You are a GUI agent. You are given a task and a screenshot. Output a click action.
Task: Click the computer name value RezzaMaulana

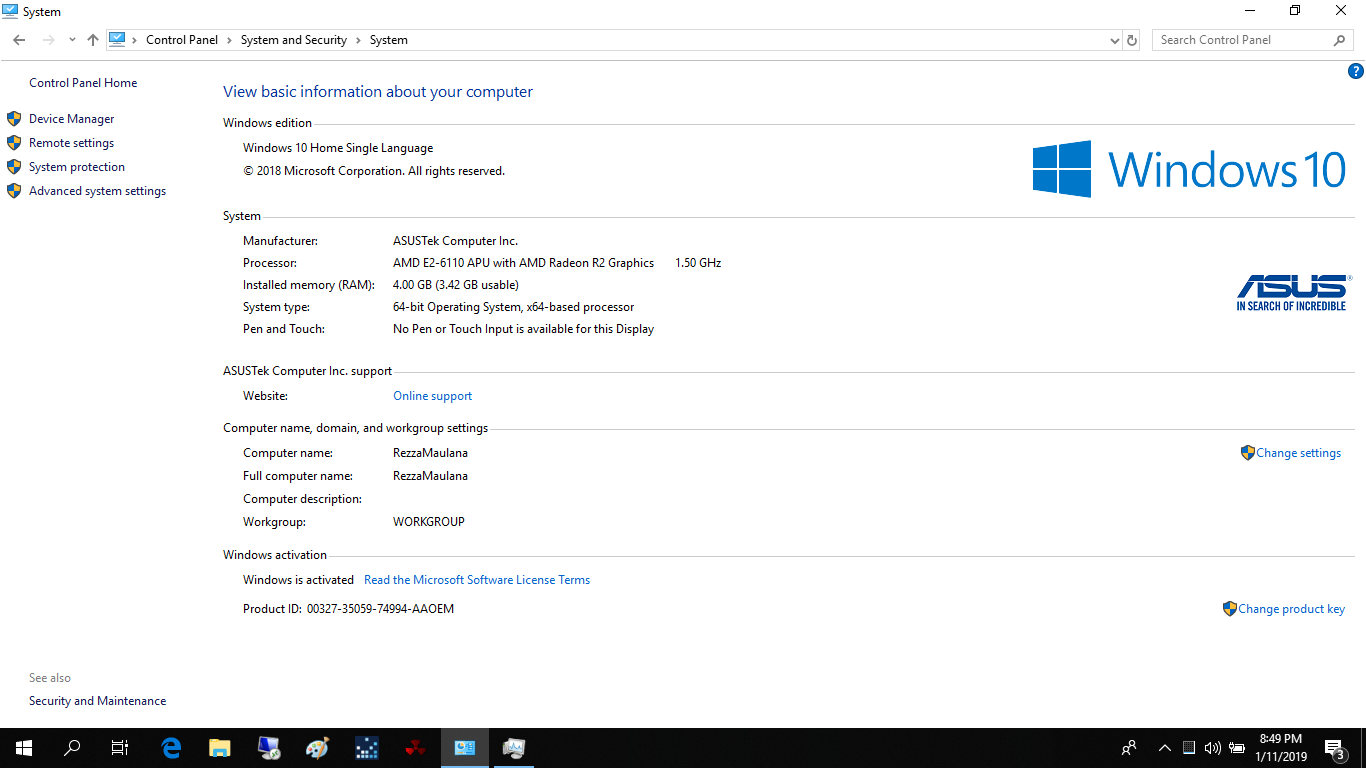(430, 453)
